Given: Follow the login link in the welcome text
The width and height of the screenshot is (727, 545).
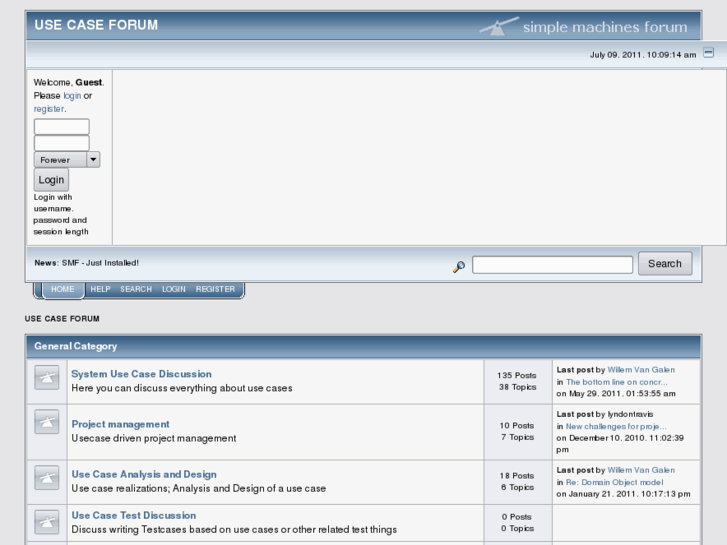Looking at the screenshot, I should coord(72,96).
